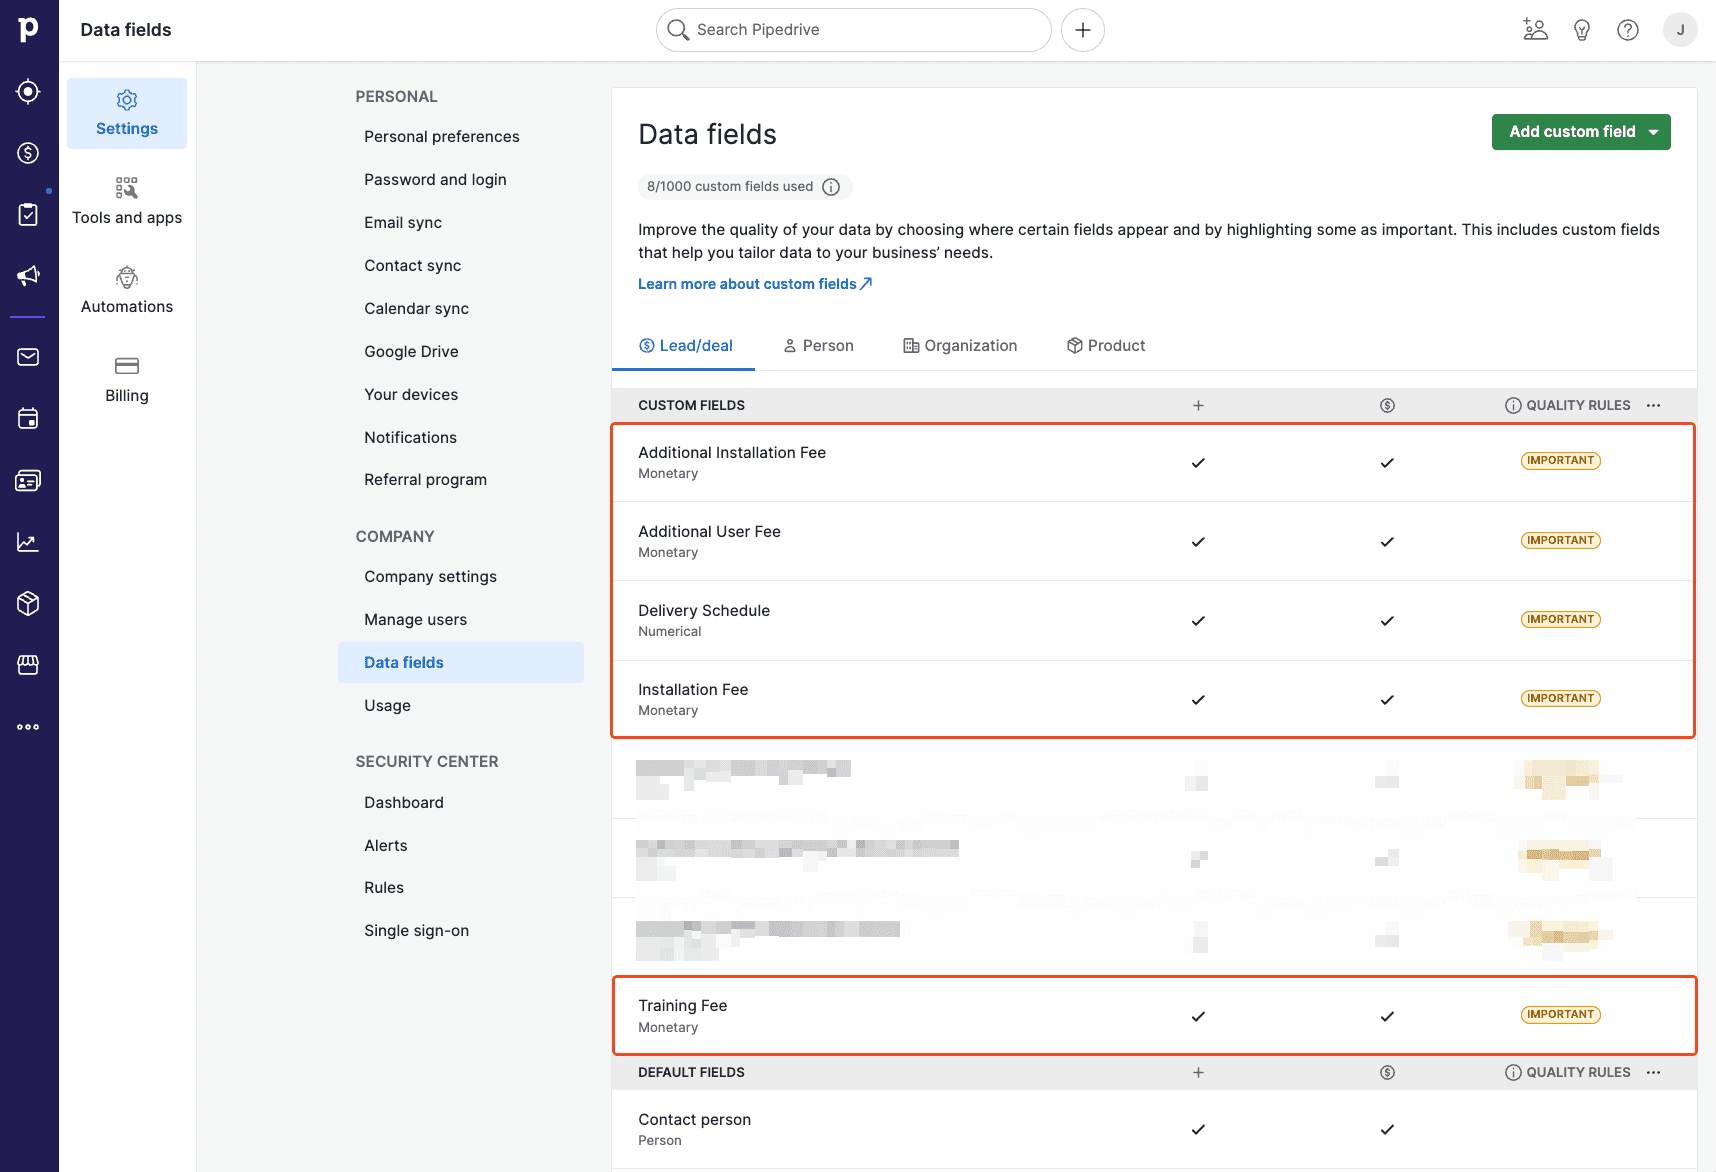
Task: Open the Marketplace storefront icon
Action: point(29,665)
